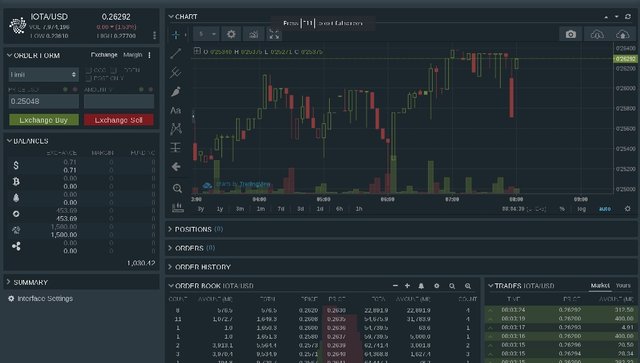Toggle percent scale on chart
The width and height of the screenshot is (640, 363).
(x=562, y=209)
